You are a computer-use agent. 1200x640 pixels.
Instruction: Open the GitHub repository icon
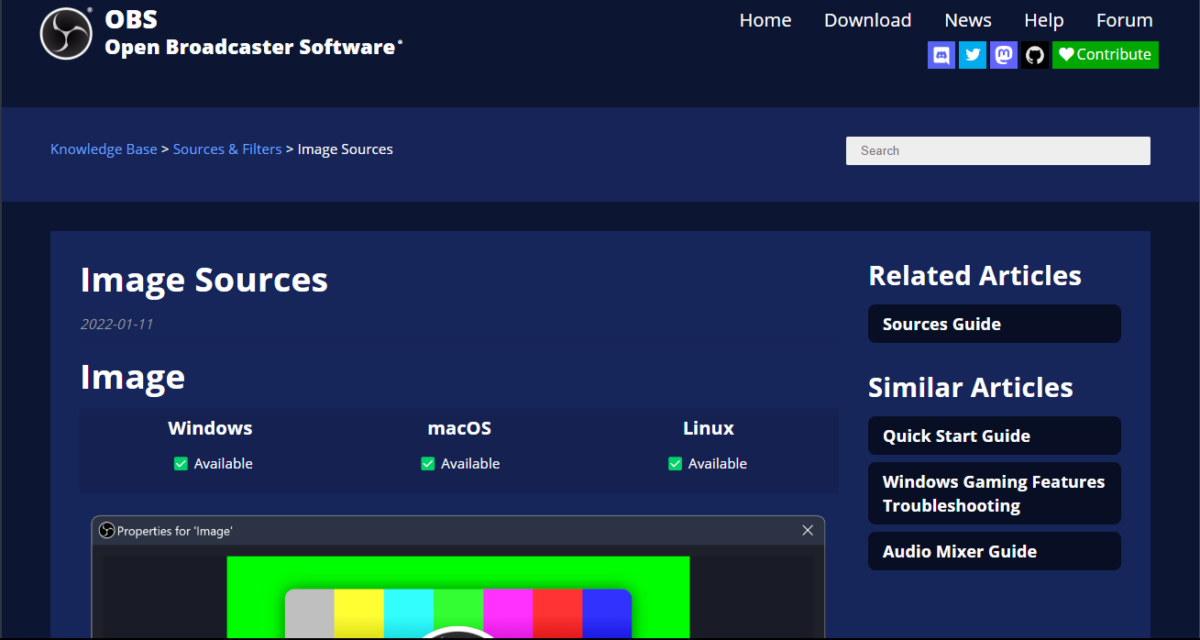tap(1034, 55)
